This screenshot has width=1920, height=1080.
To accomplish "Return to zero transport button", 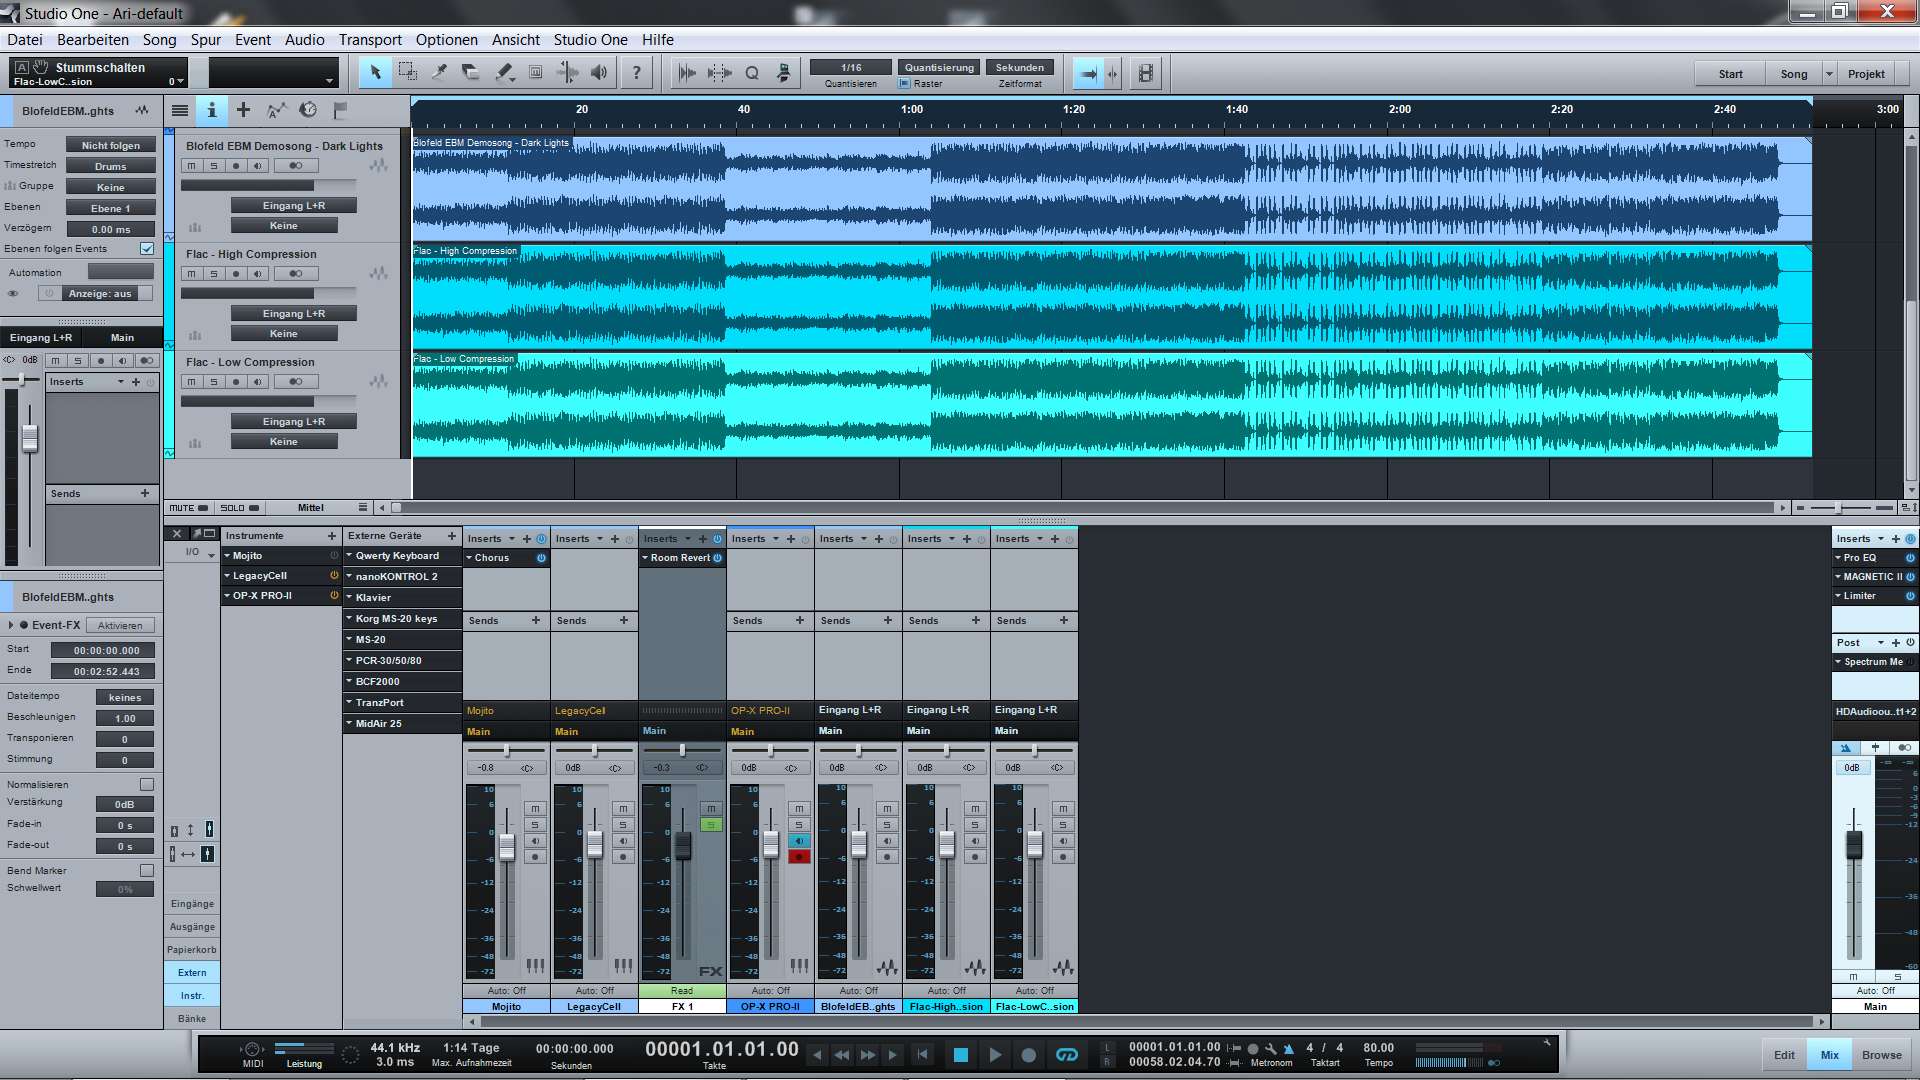I will point(923,1054).
